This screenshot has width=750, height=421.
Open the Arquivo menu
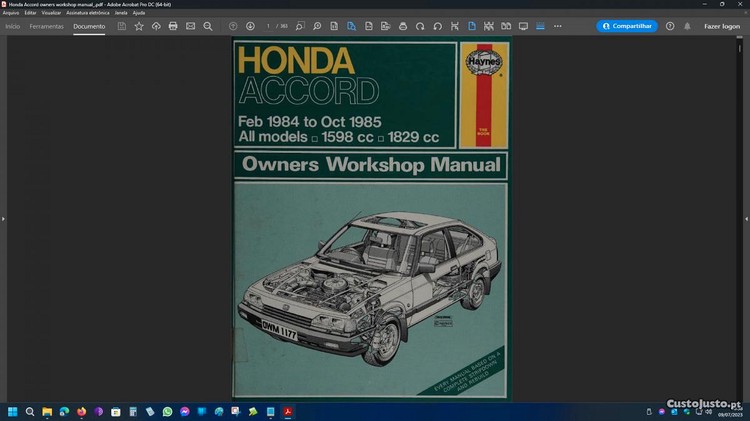point(11,13)
